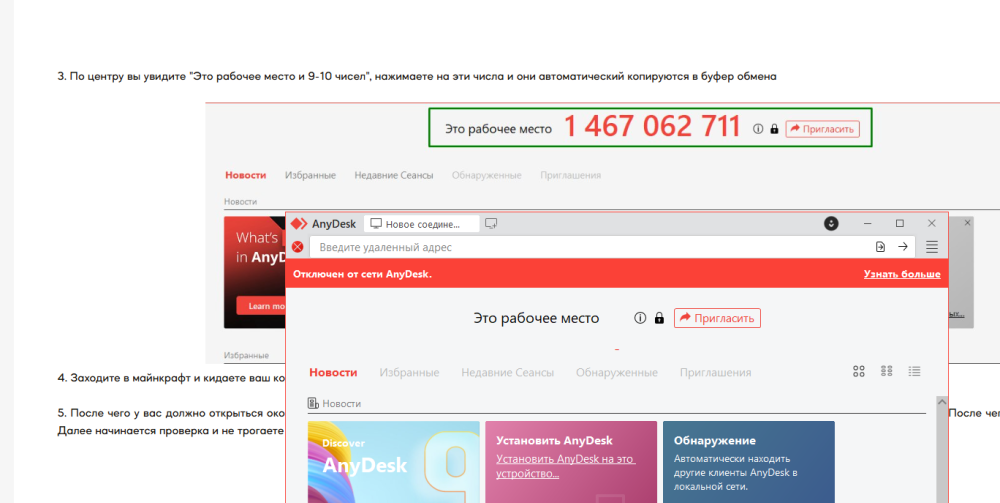Switch to the list view layout
The height and width of the screenshot is (503, 1000).
(x=915, y=371)
